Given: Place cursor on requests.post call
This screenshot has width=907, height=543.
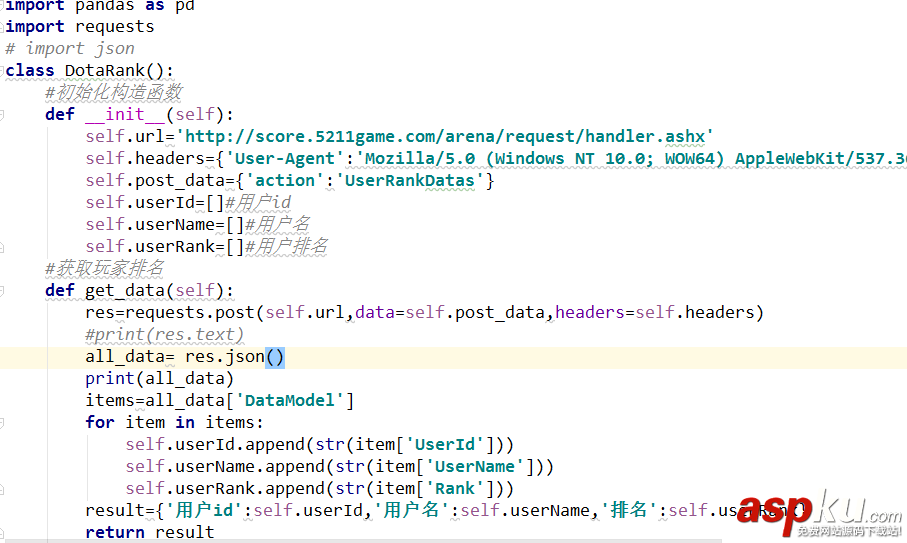Looking at the screenshot, I should point(190,313).
